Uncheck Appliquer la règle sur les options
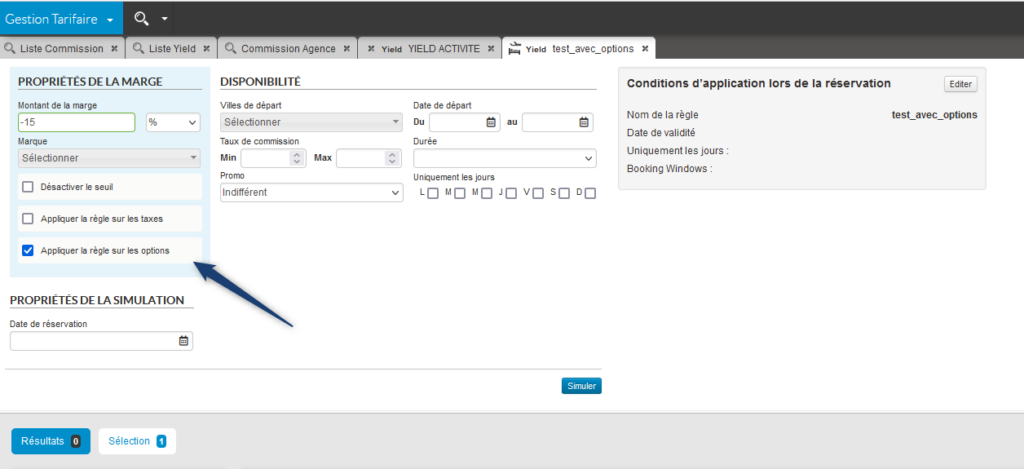 [x=28, y=250]
